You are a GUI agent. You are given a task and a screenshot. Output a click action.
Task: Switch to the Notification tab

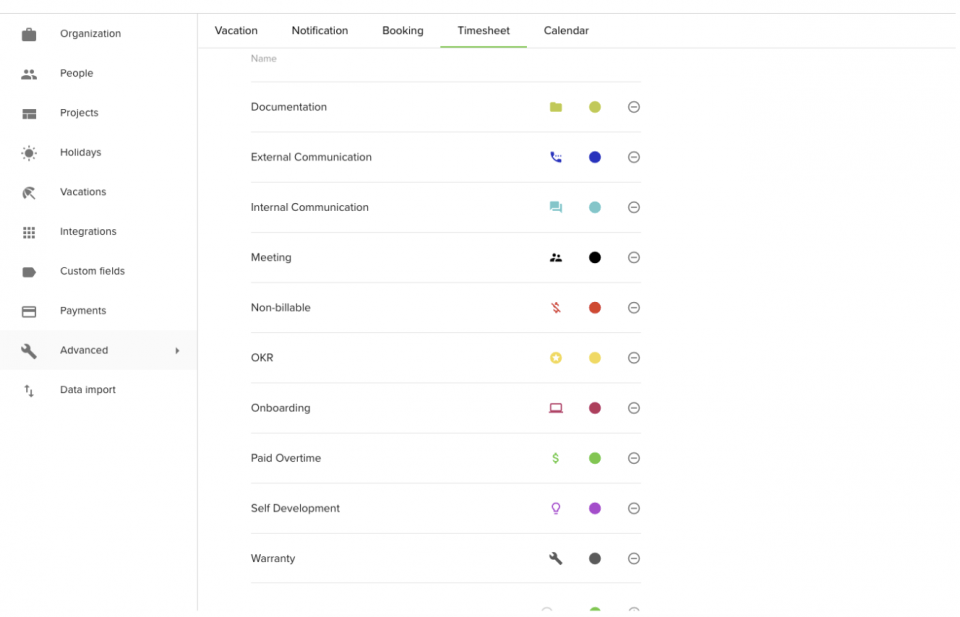pyautogui.click(x=320, y=31)
